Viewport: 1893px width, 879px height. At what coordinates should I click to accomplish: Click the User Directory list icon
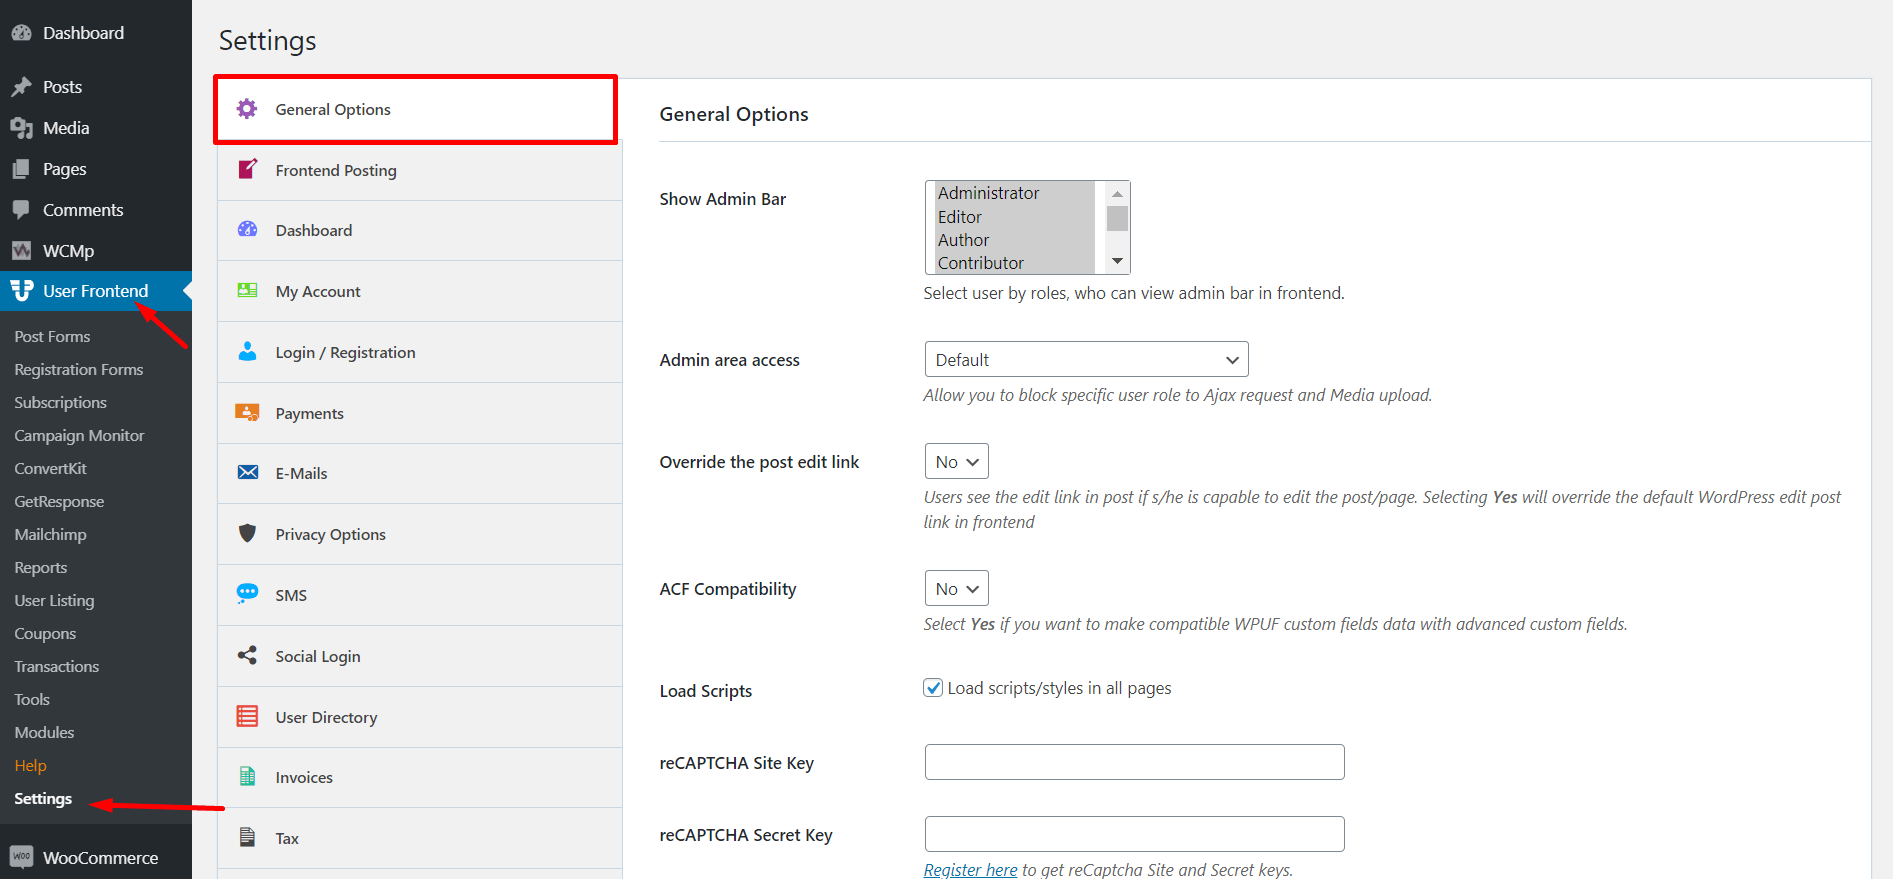[x=247, y=716]
